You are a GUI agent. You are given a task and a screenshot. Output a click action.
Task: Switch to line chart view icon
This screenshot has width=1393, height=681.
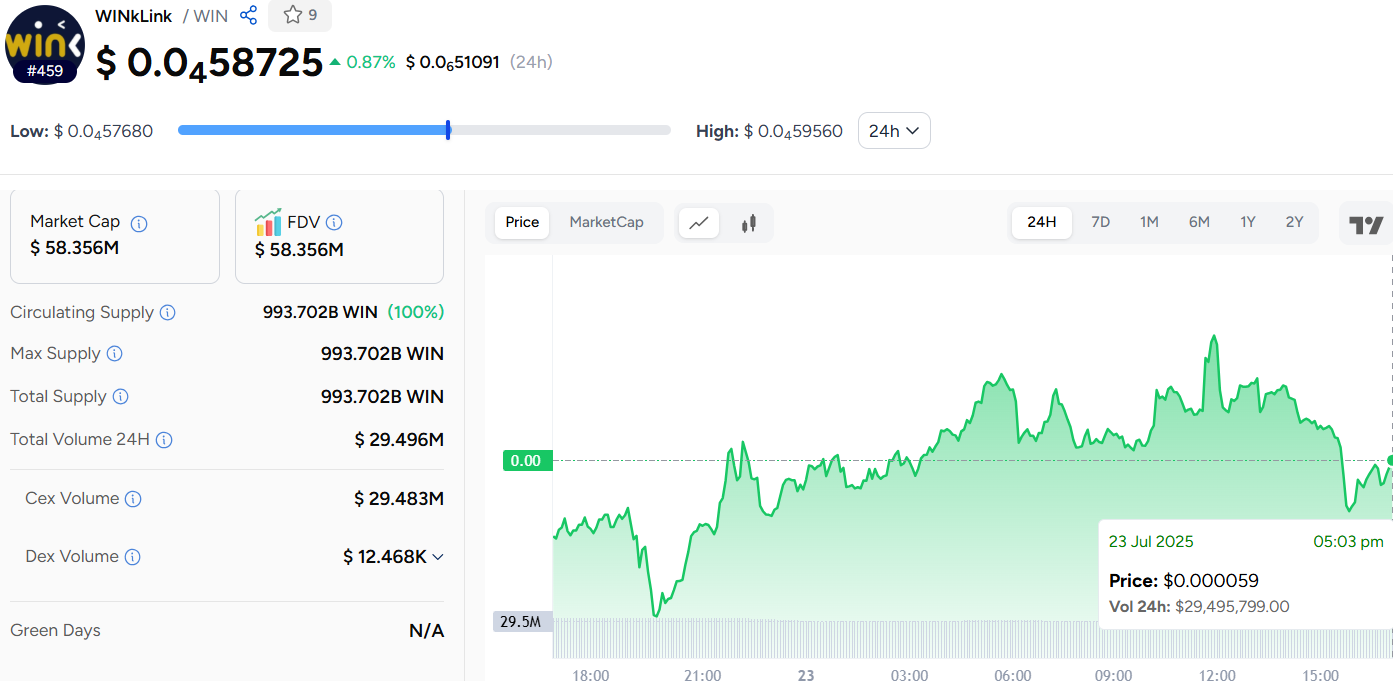[699, 223]
